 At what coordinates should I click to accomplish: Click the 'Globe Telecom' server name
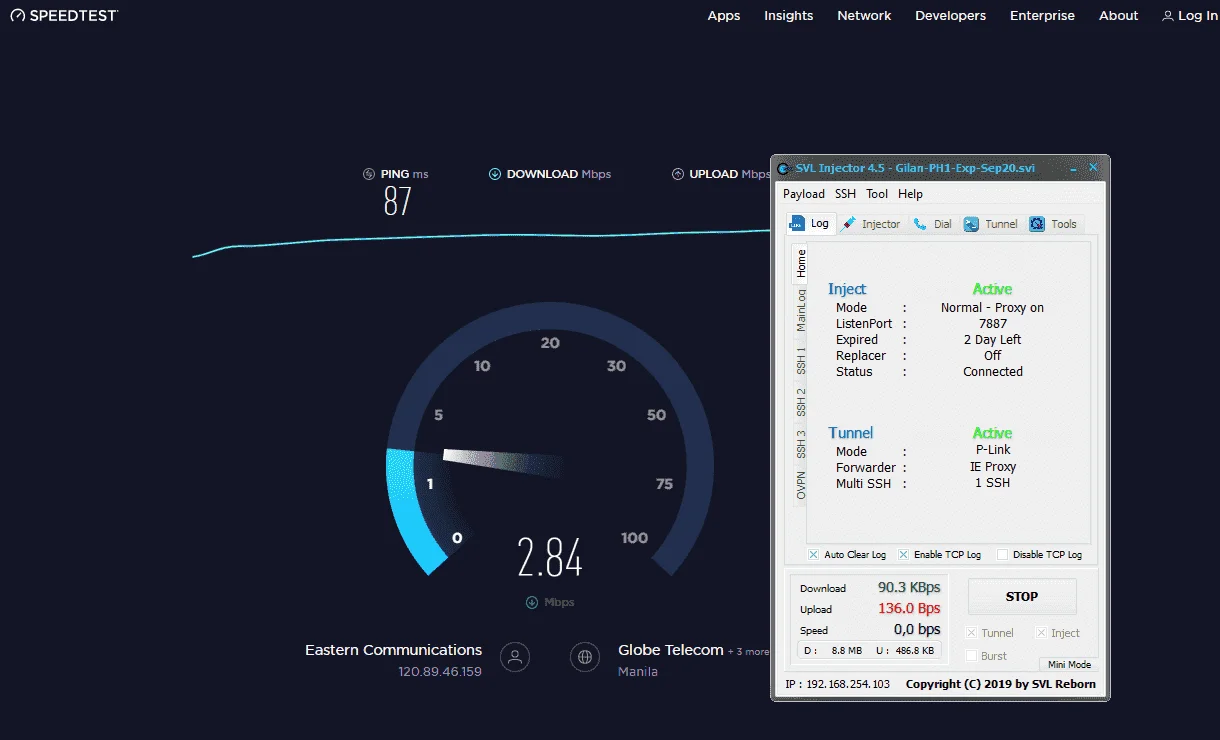[x=671, y=650]
